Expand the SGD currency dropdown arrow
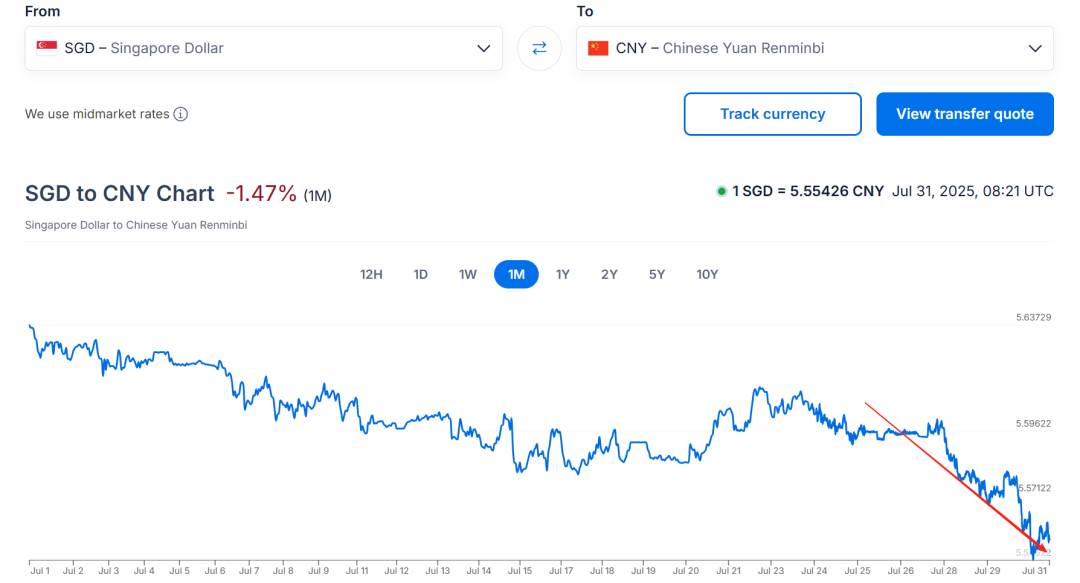 coord(484,48)
